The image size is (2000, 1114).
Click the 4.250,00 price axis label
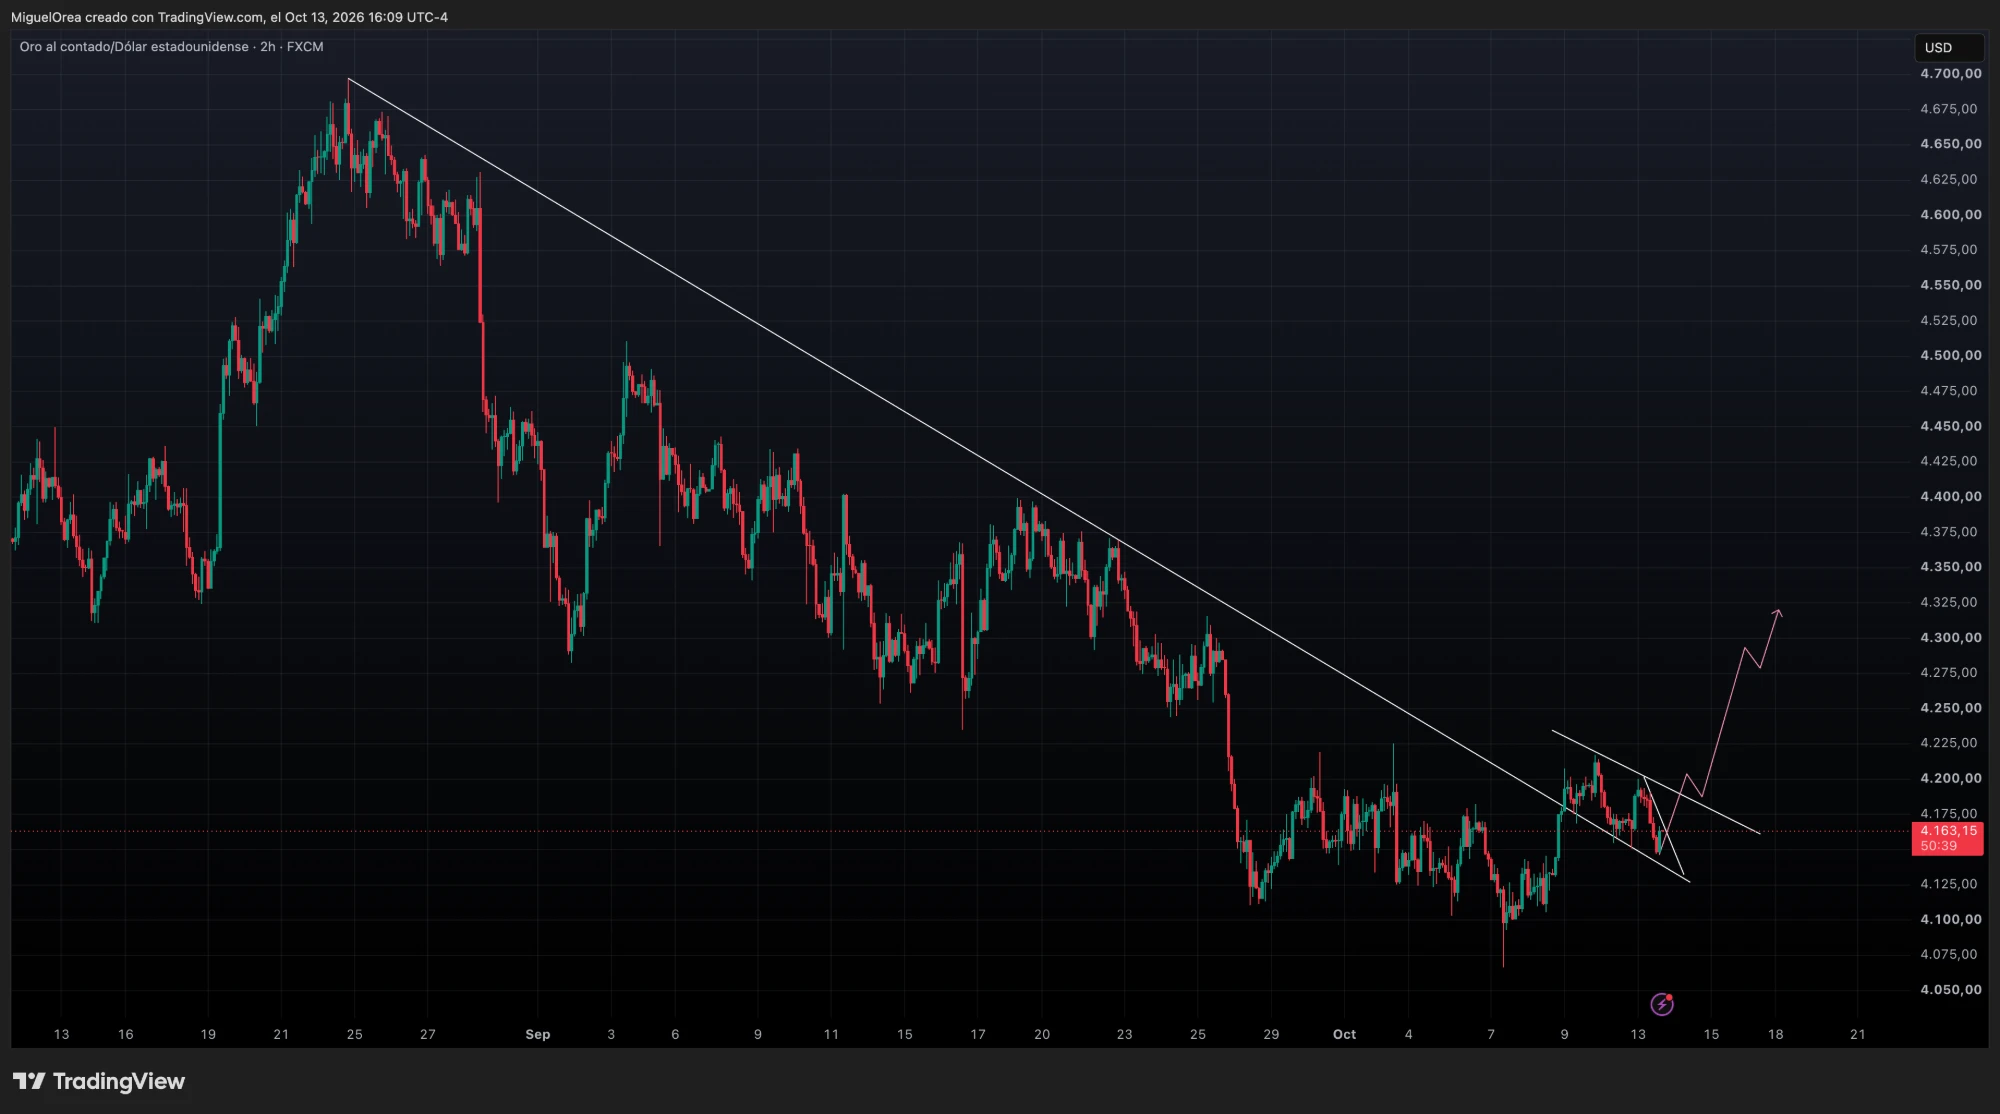click(x=1950, y=708)
